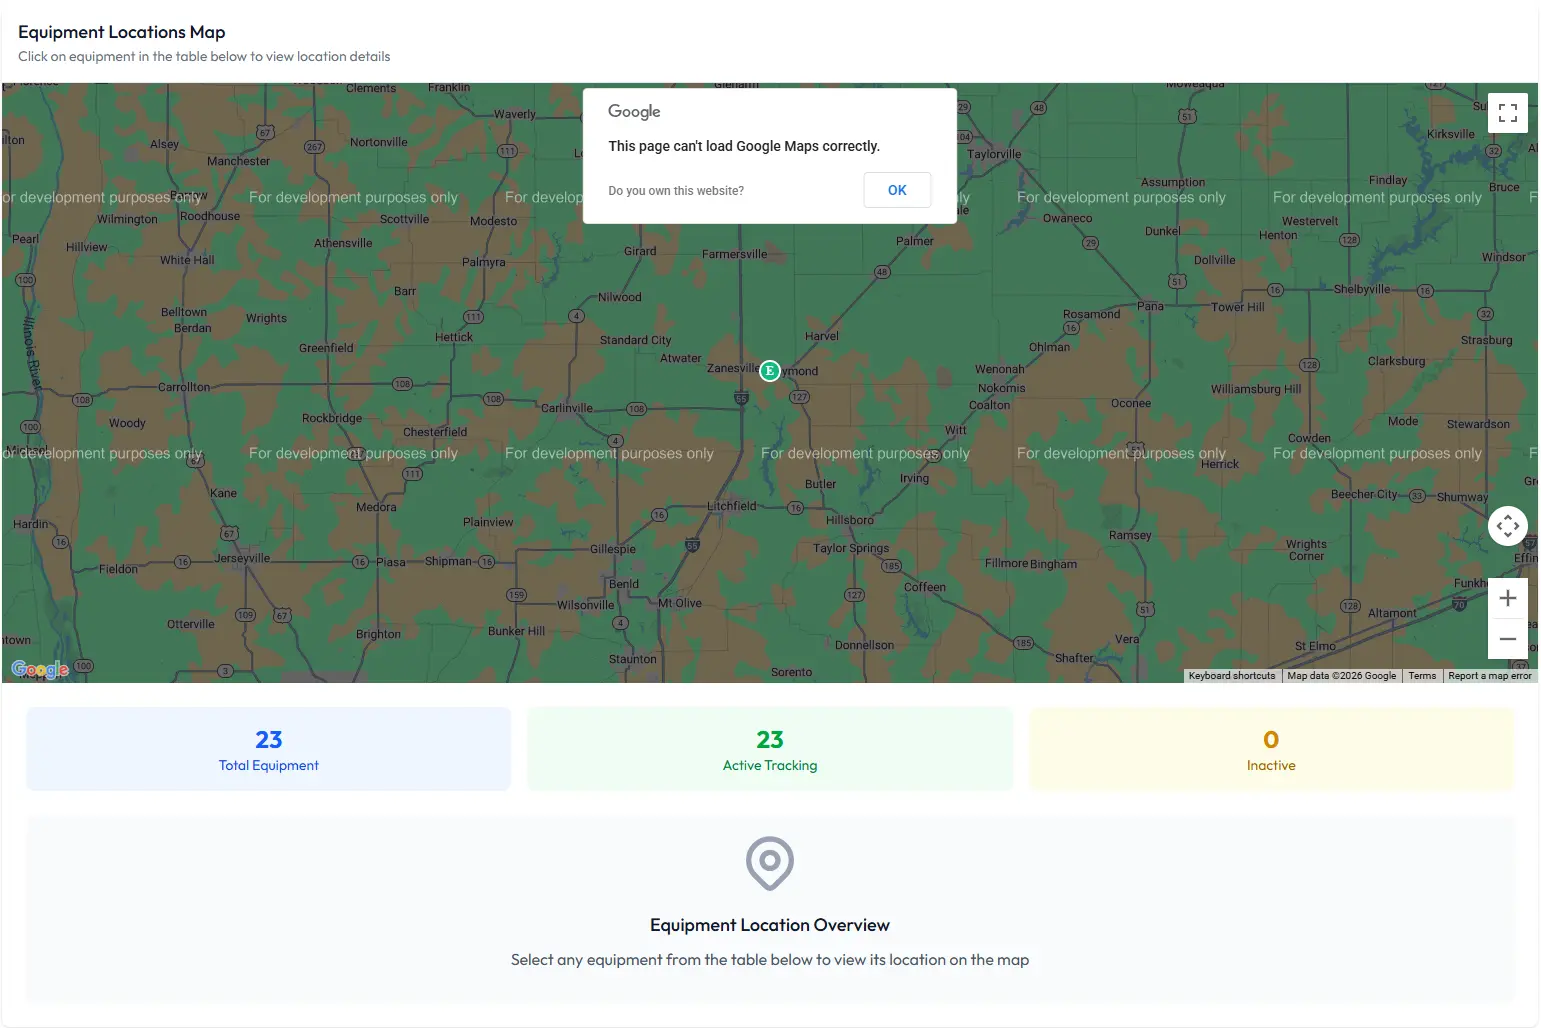Select the Total Equipment stat card

point(268,749)
